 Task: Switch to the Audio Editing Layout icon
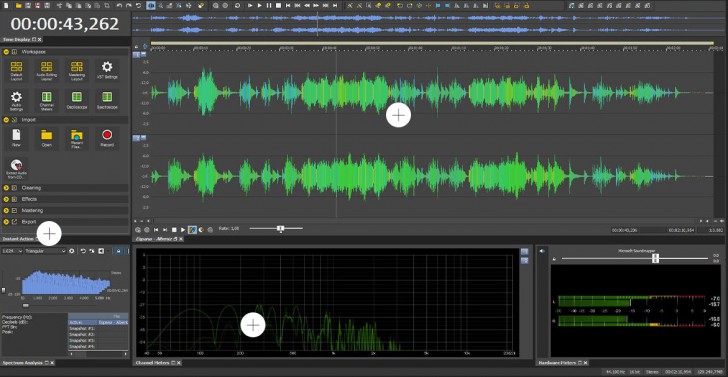46,72
